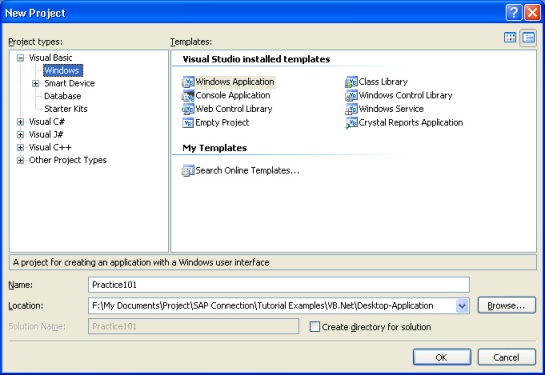The image size is (545, 375).
Task: Choose the Class Library template icon
Action: pyautogui.click(x=351, y=82)
